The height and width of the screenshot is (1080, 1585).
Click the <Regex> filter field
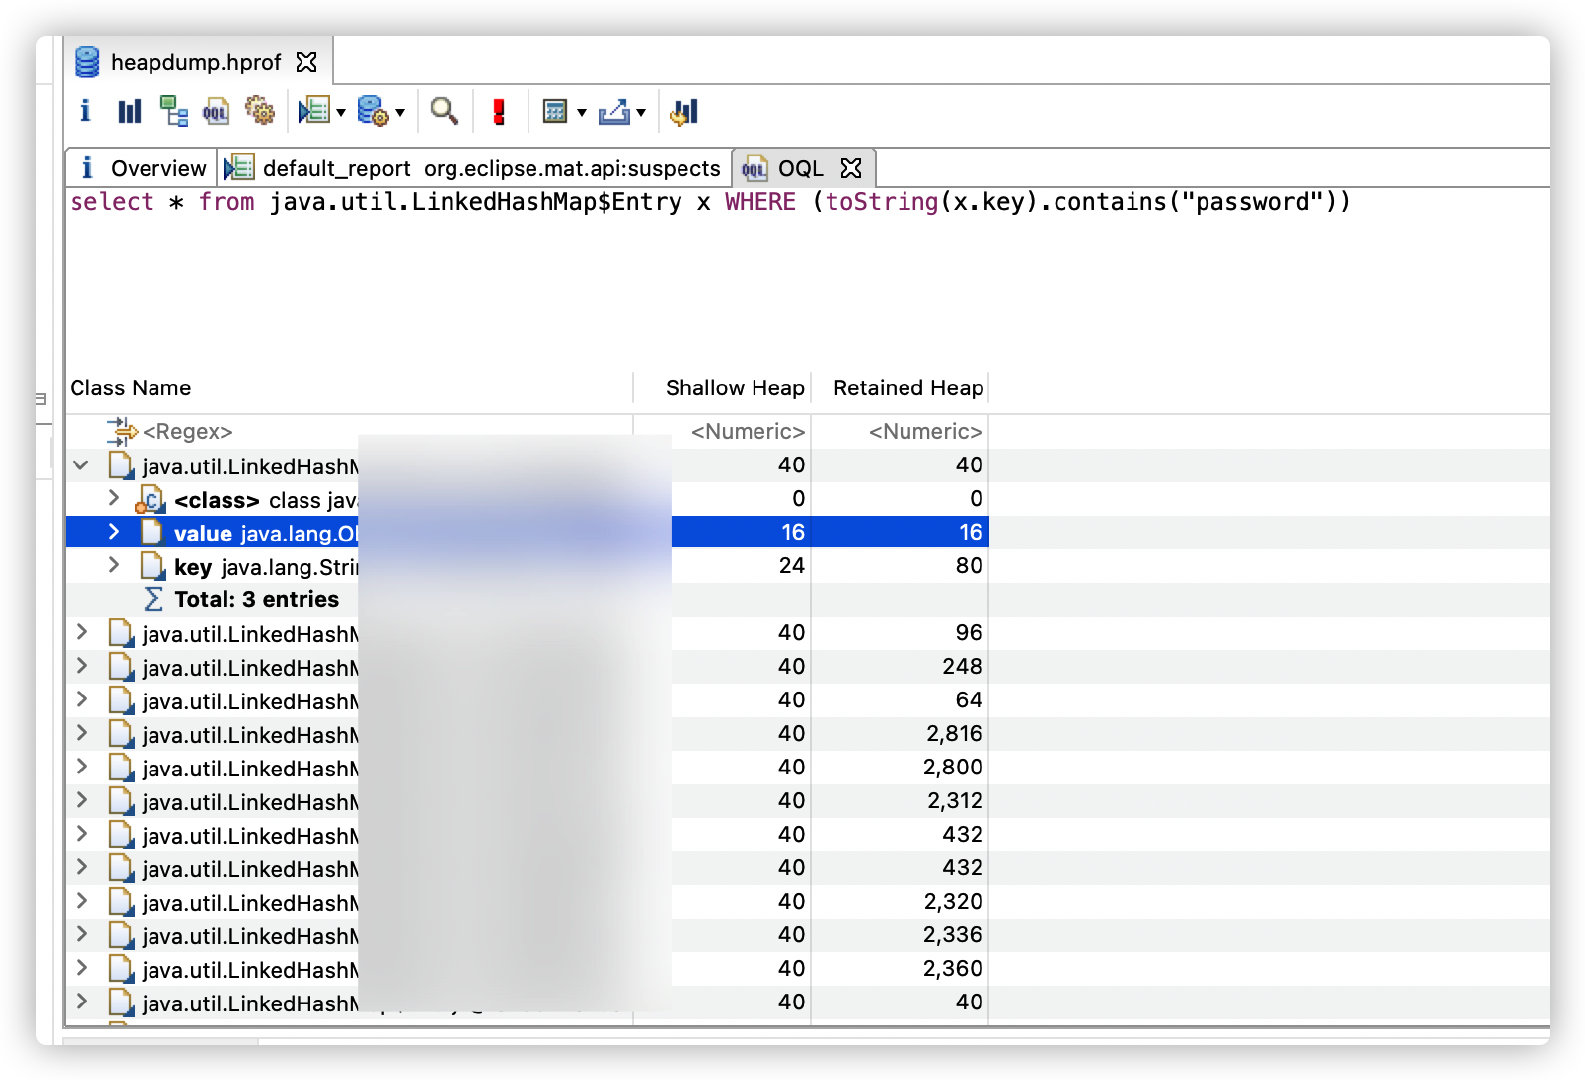pyautogui.click(x=187, y=432)
